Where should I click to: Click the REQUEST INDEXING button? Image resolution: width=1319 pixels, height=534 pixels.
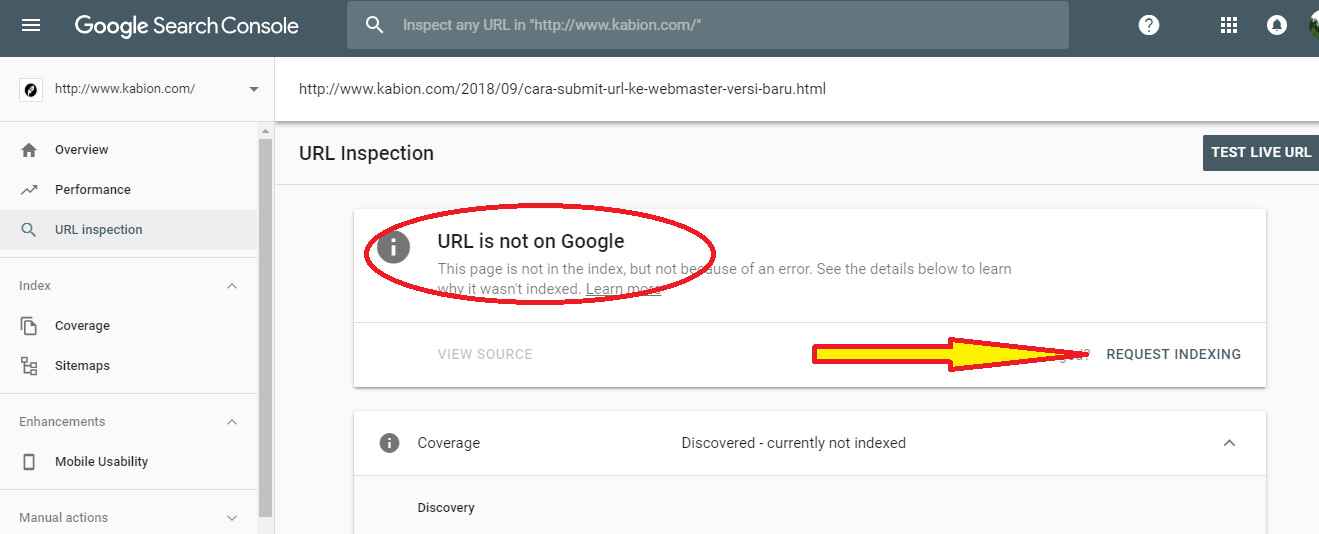click(x=1173, y=354)
